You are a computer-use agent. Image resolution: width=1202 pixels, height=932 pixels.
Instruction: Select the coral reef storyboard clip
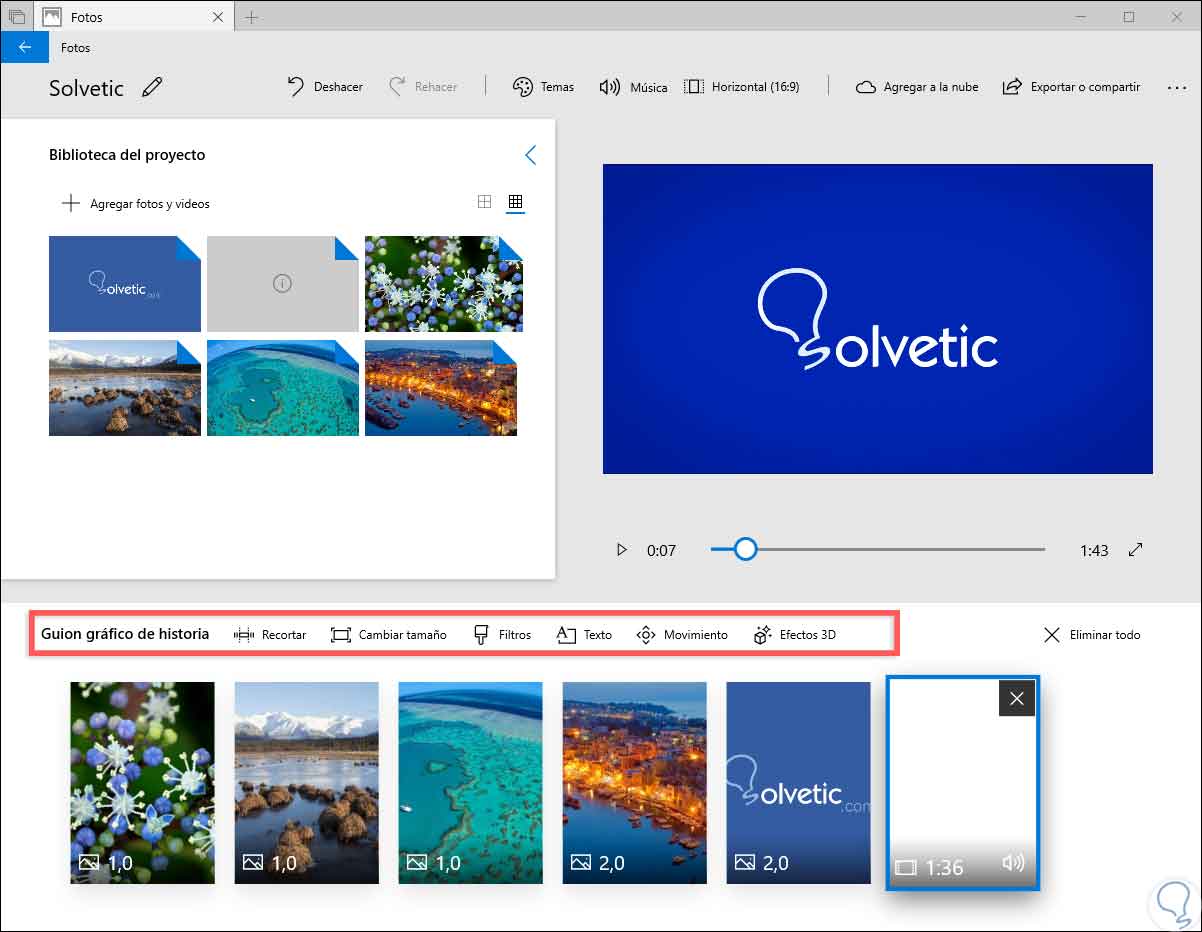point(471,783)
